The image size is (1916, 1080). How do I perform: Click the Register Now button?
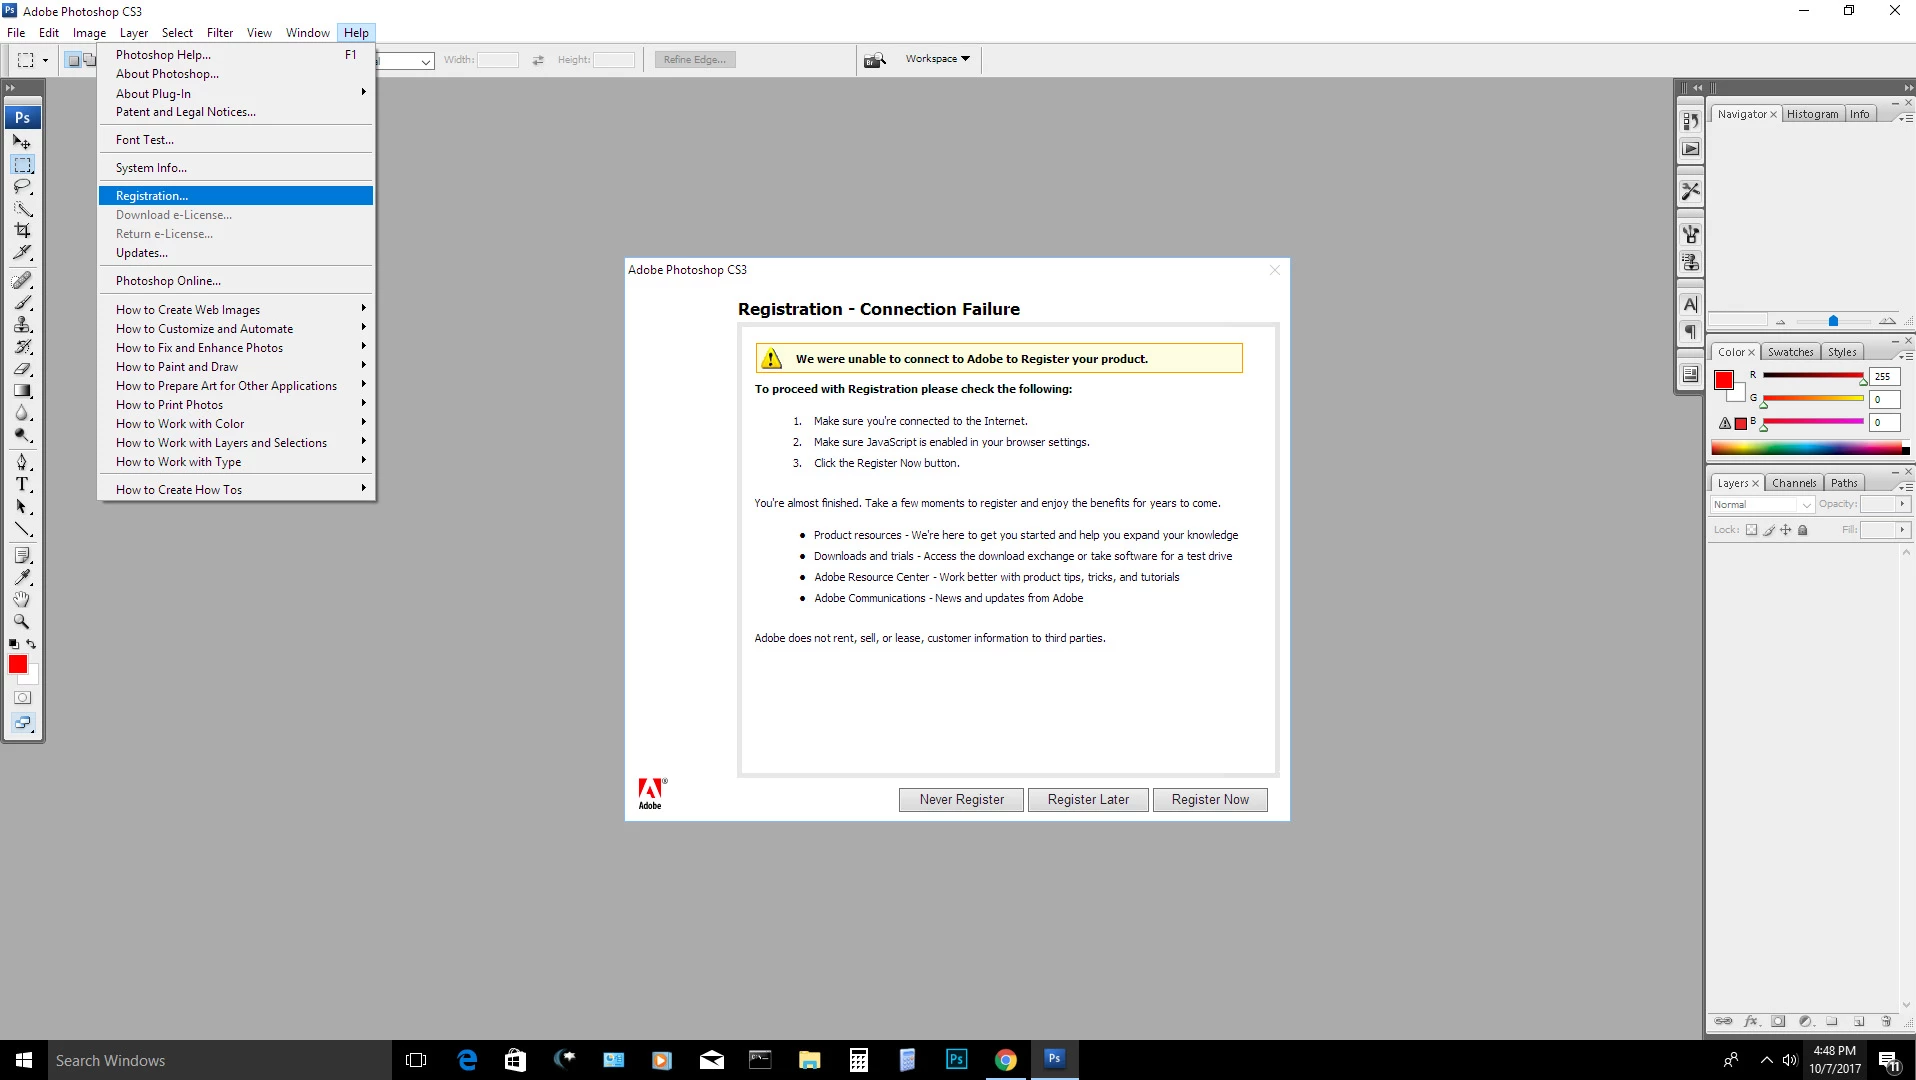(1210, 800)
